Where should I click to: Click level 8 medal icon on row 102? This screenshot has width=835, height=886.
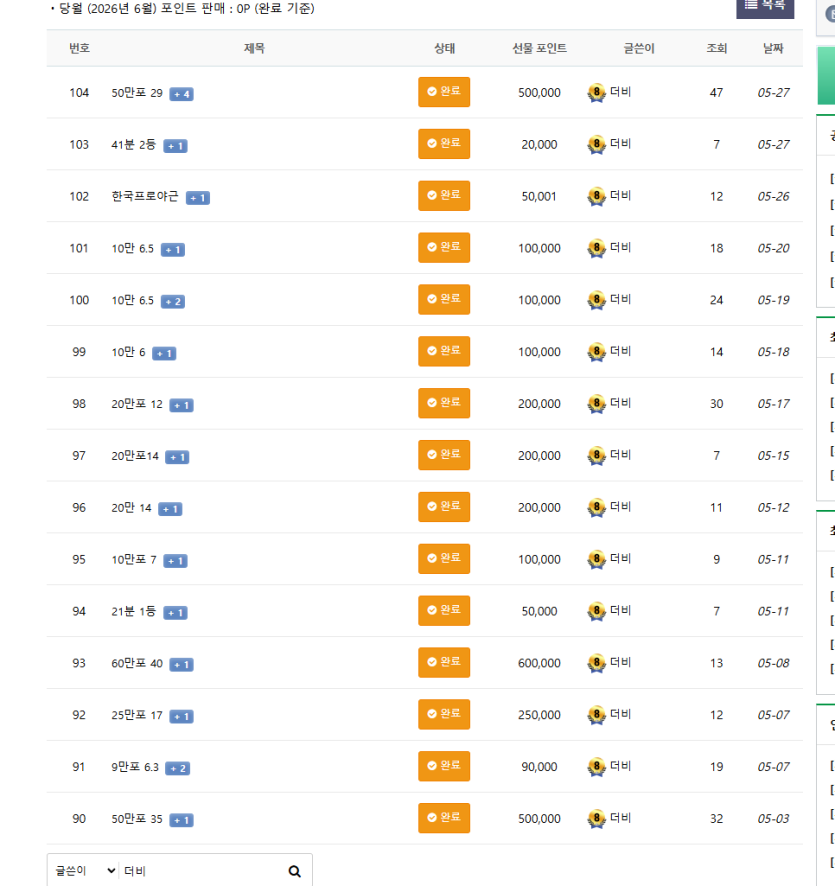597,197
